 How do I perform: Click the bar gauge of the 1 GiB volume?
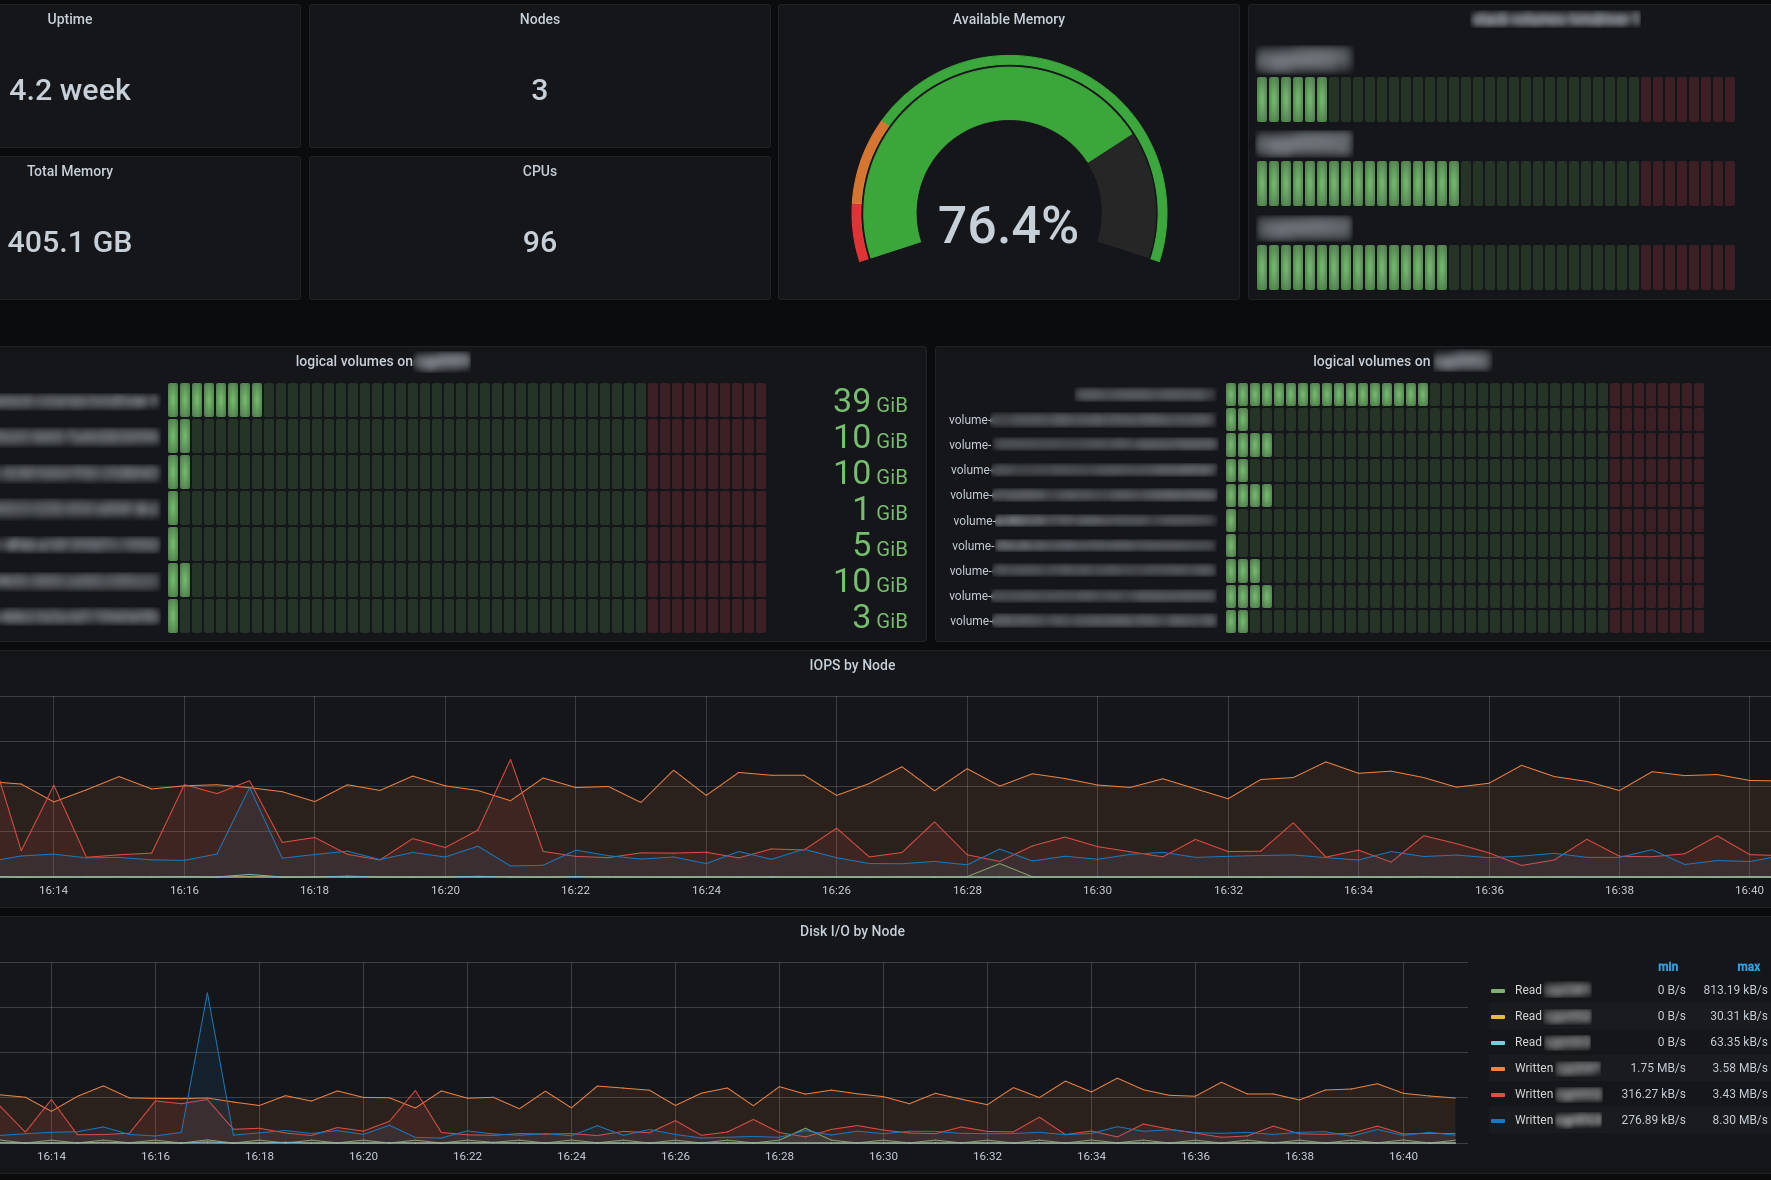[467, 508]
